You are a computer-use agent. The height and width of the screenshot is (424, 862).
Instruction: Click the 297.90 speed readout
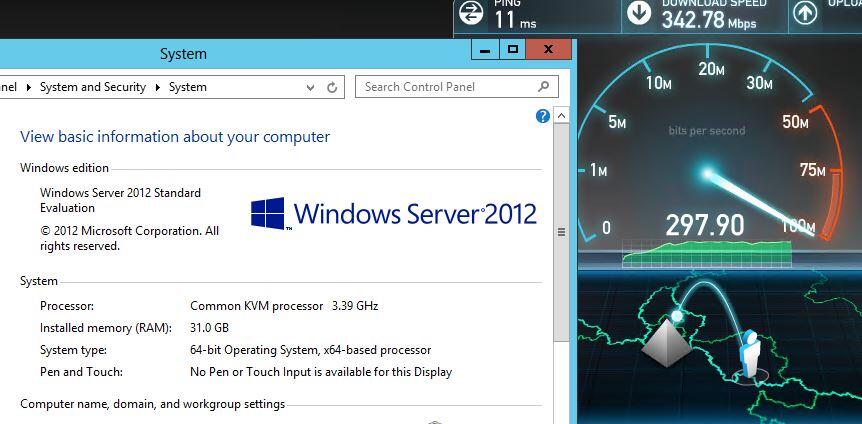[705, 225]
